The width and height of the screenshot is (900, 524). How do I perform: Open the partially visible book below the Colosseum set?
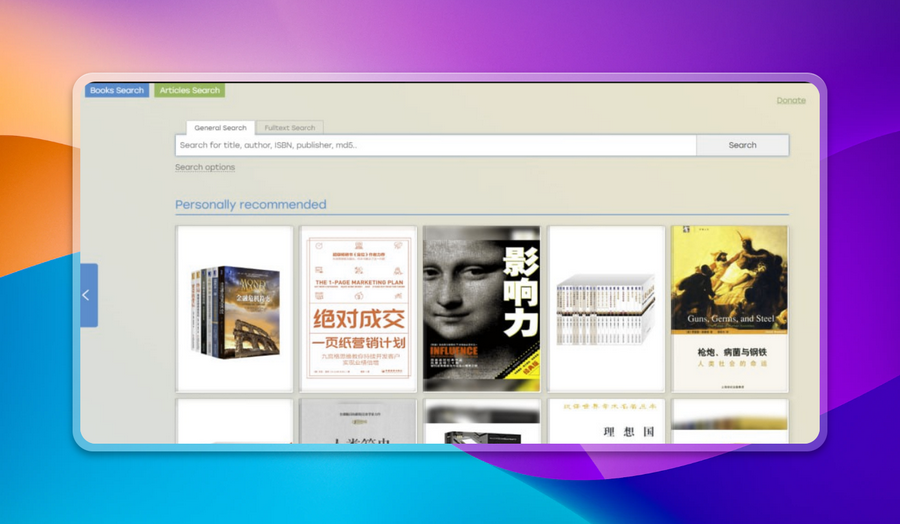tap(235, 422)
